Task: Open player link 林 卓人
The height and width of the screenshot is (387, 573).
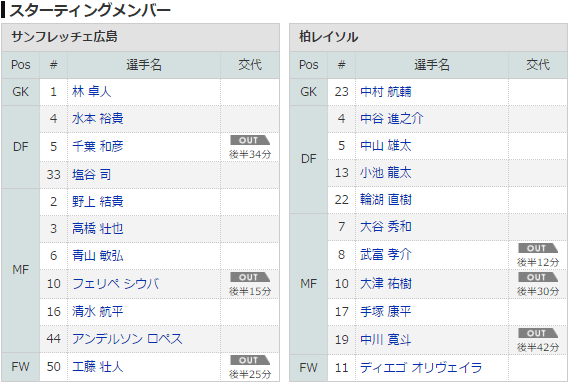Action: [91, 91]
